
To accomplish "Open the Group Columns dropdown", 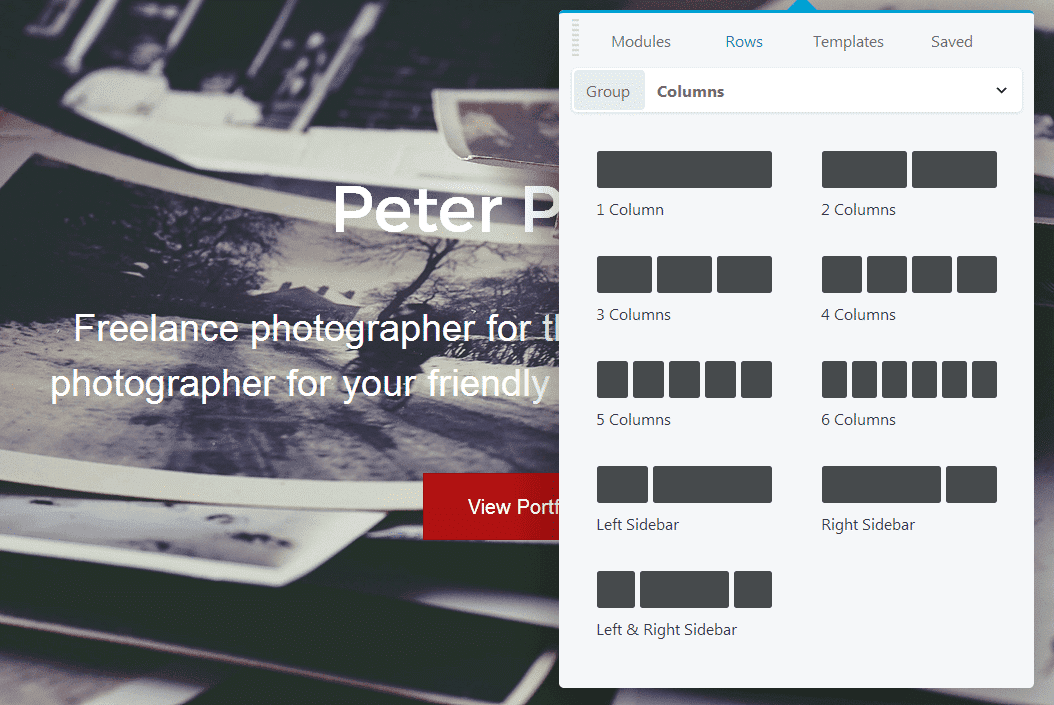I will tap(797, 91).
